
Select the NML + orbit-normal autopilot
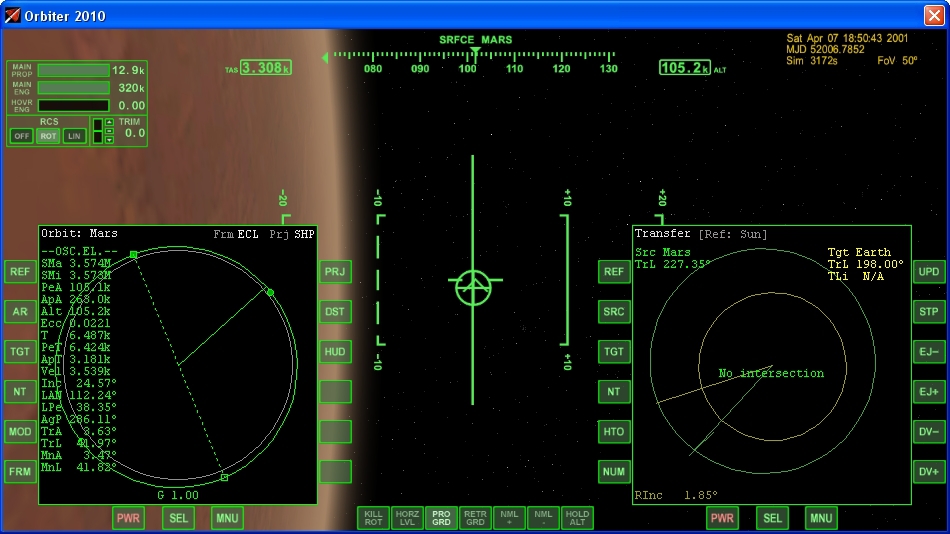click(509, 517)
